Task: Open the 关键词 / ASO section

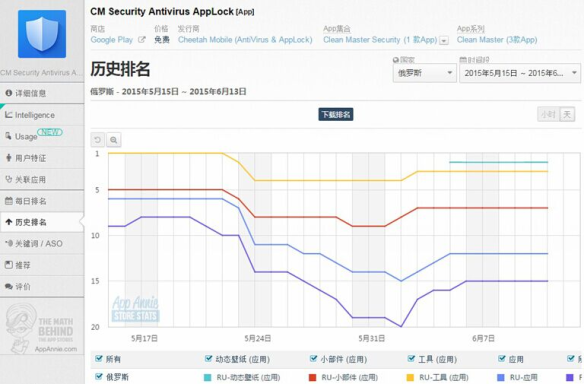Action: [x=42, y=244]
